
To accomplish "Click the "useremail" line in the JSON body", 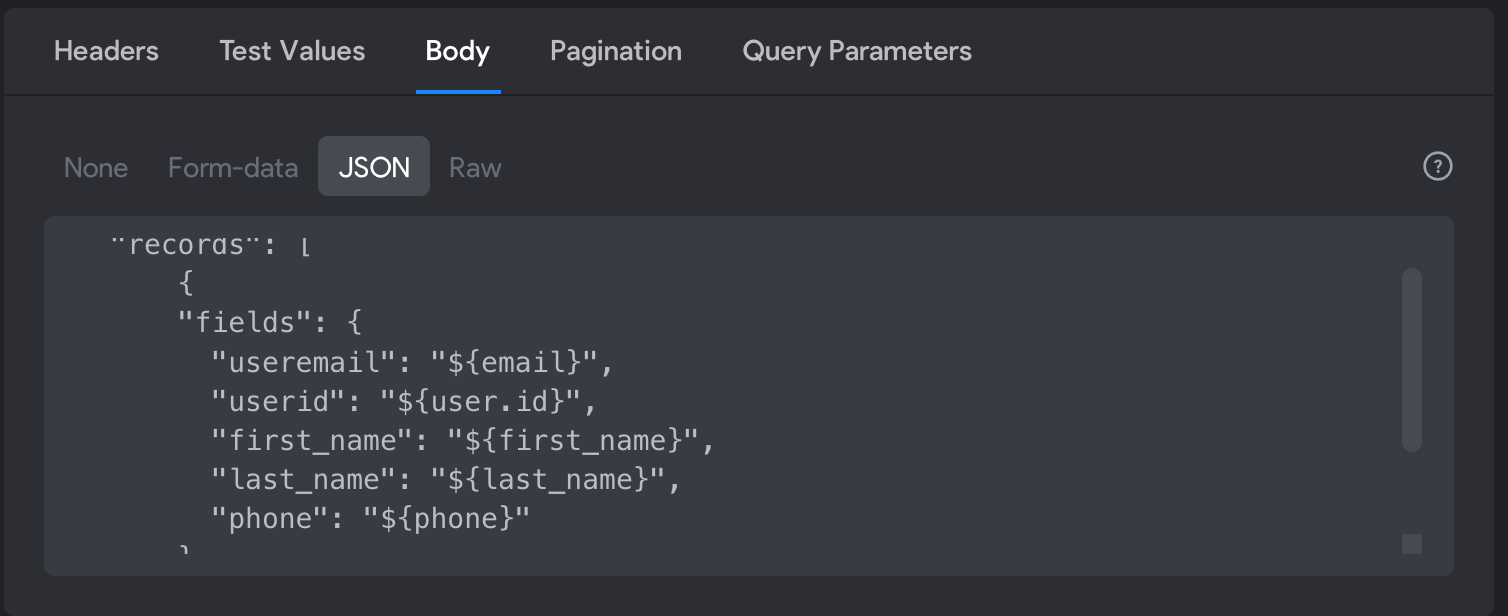I will pyautogui.click(x=412, y=361).
